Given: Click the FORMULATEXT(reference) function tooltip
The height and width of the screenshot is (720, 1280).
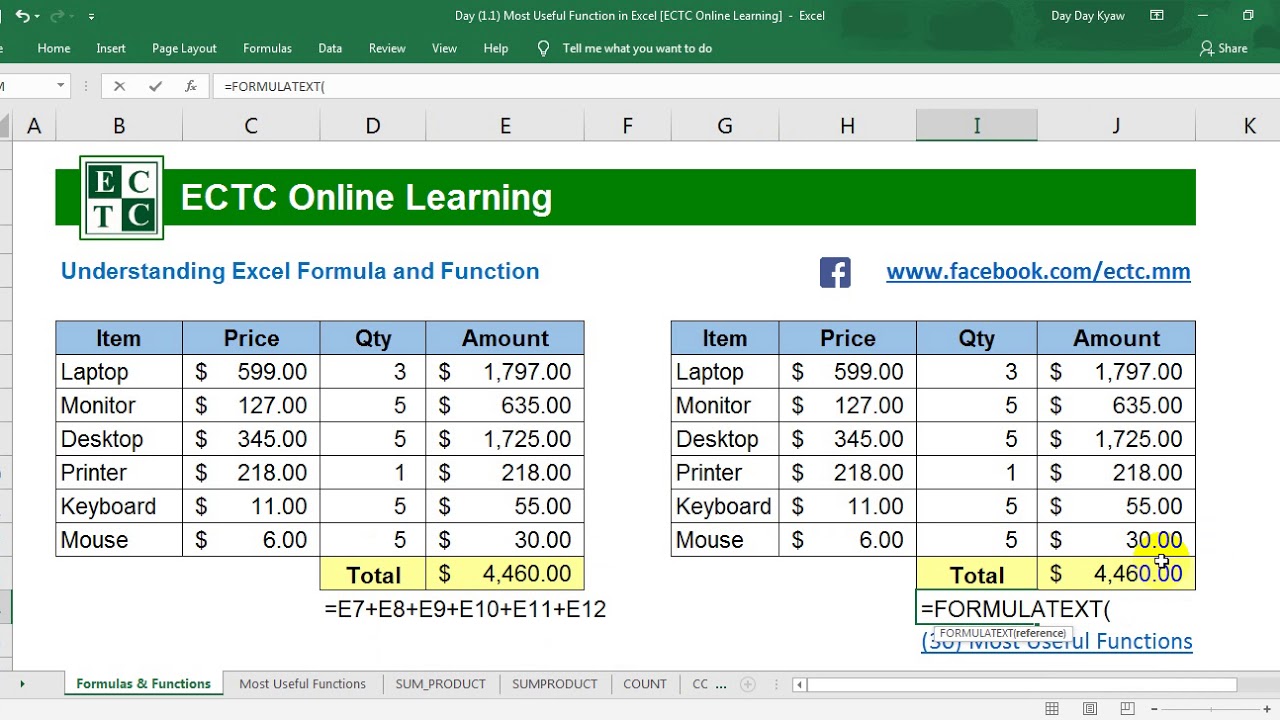Looking at the screenshot, I should click(x=1002, y=633).
